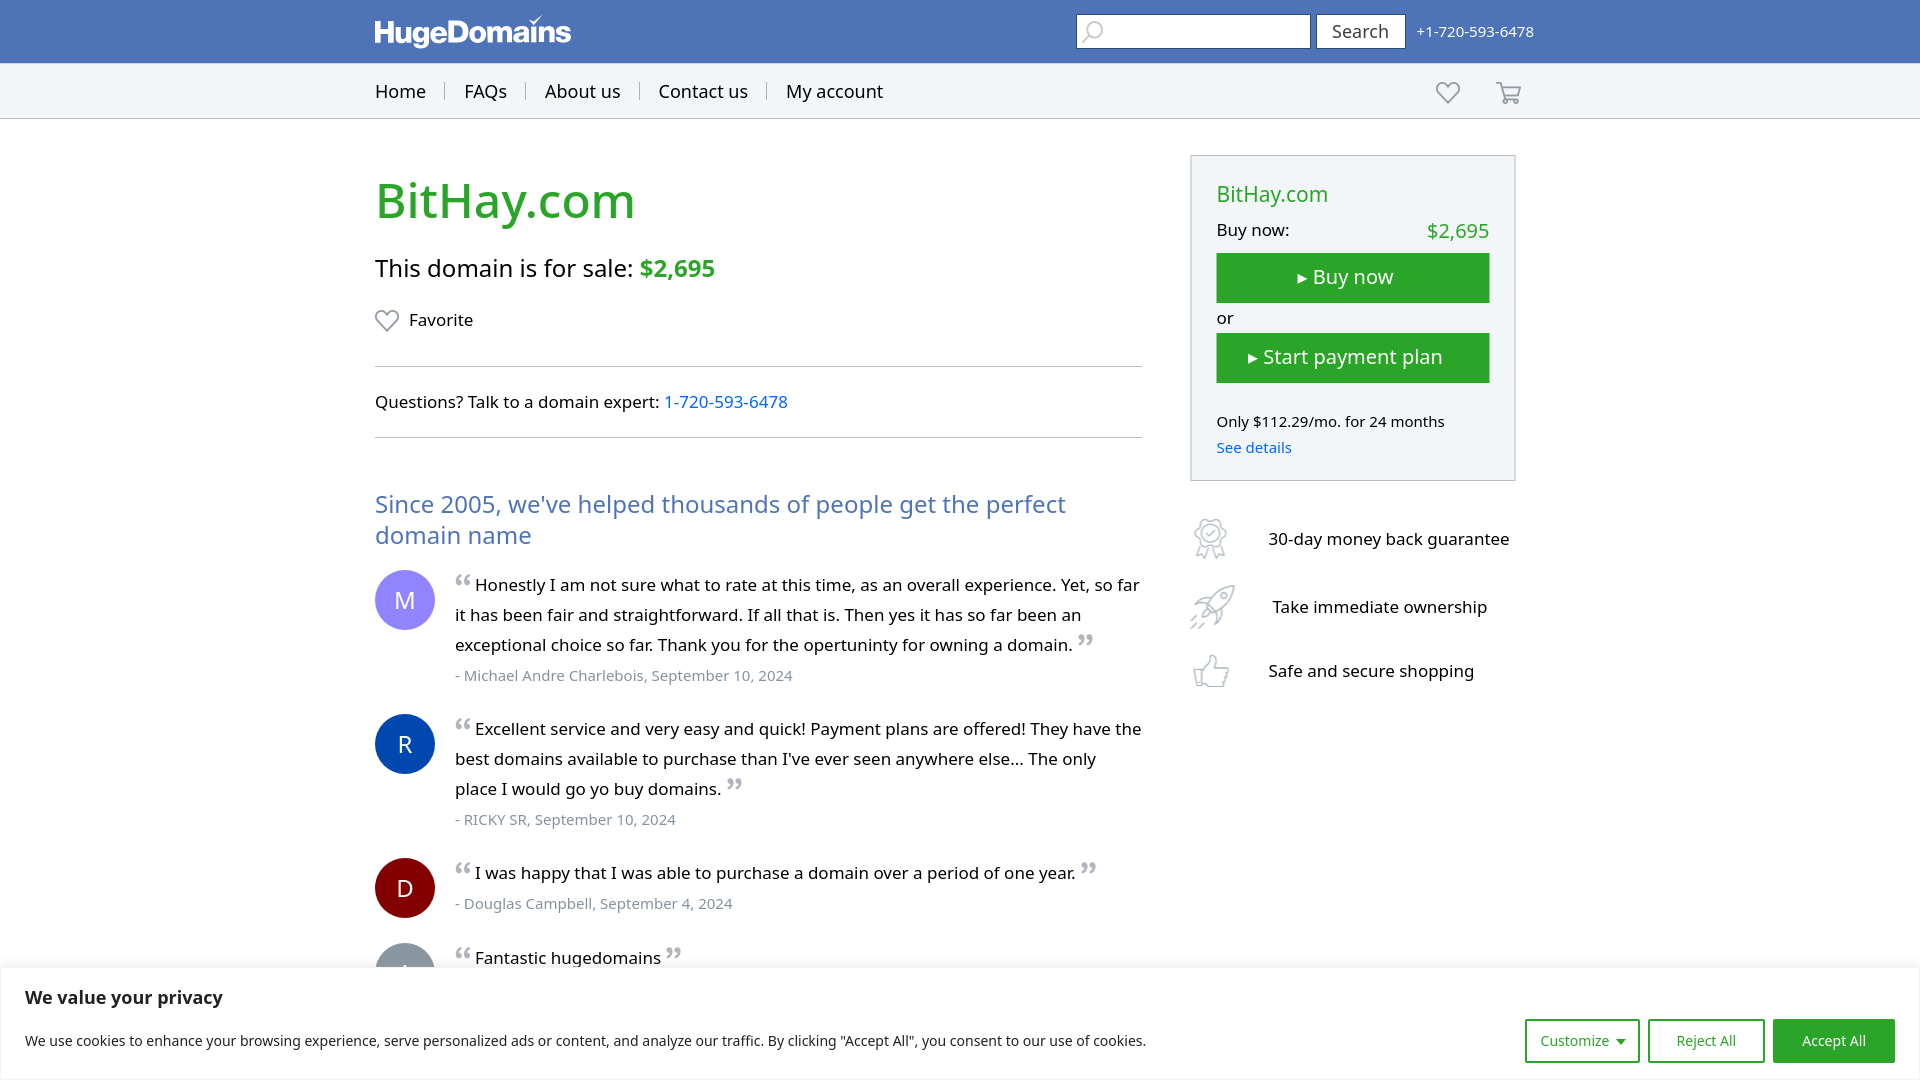Open the wishlist heart icon in the header
This screenshot has height=1080, width=1920.
click(1447, 92)
